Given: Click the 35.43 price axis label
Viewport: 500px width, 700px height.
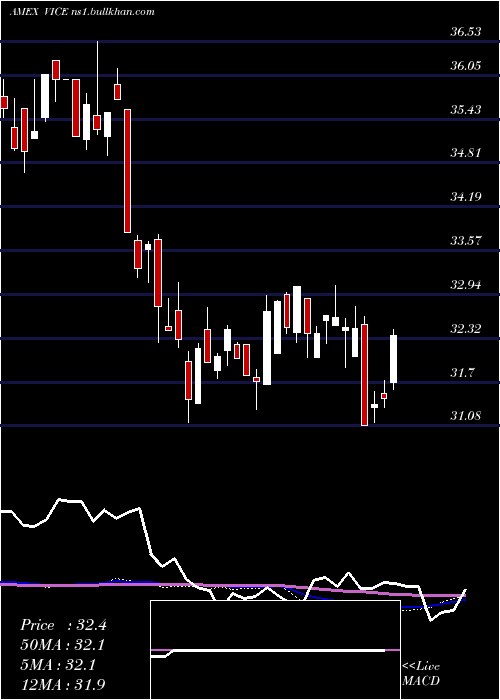Looking at the screenshot, I should click(466, 109).
